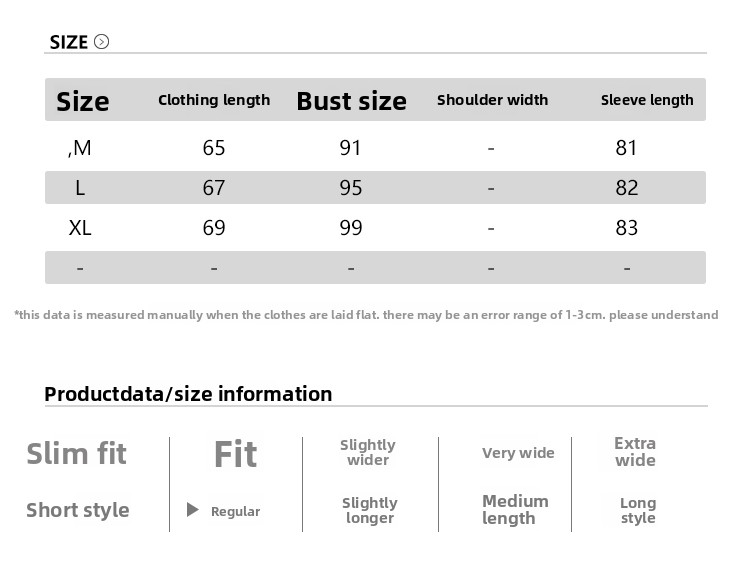Choose the Very wide fit
The image size is (750, 566).
pos(518,453)
